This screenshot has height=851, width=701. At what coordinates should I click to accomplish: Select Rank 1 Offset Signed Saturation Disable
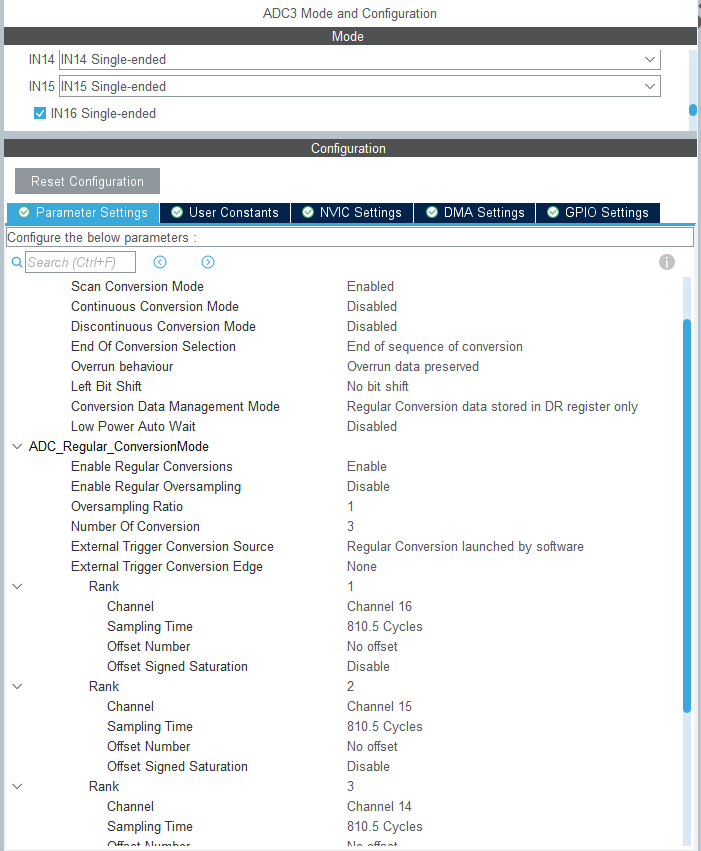point(368,666)
